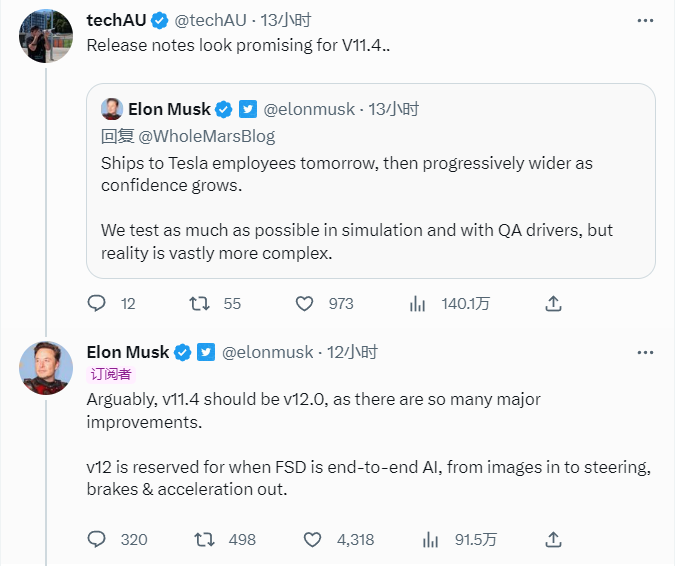Like techAU's tweet with heart icon
The width and height of the screenshot is (681, 566).
tap(304, 303)
